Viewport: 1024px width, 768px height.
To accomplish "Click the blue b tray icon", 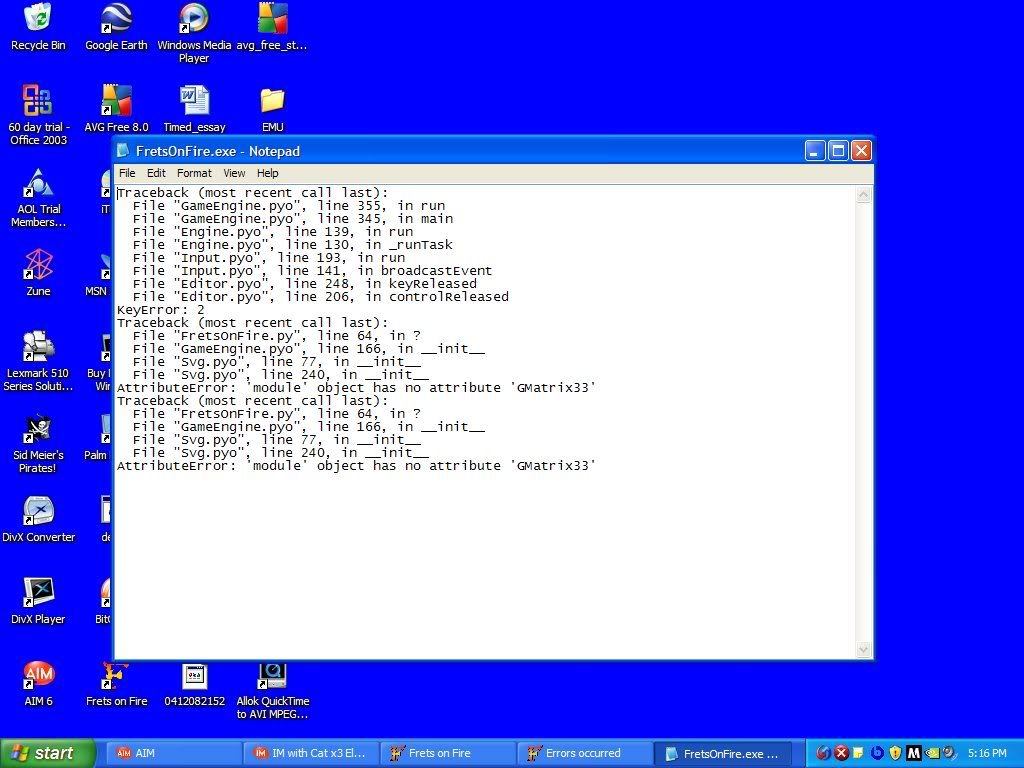I will [x=877, y=753].
